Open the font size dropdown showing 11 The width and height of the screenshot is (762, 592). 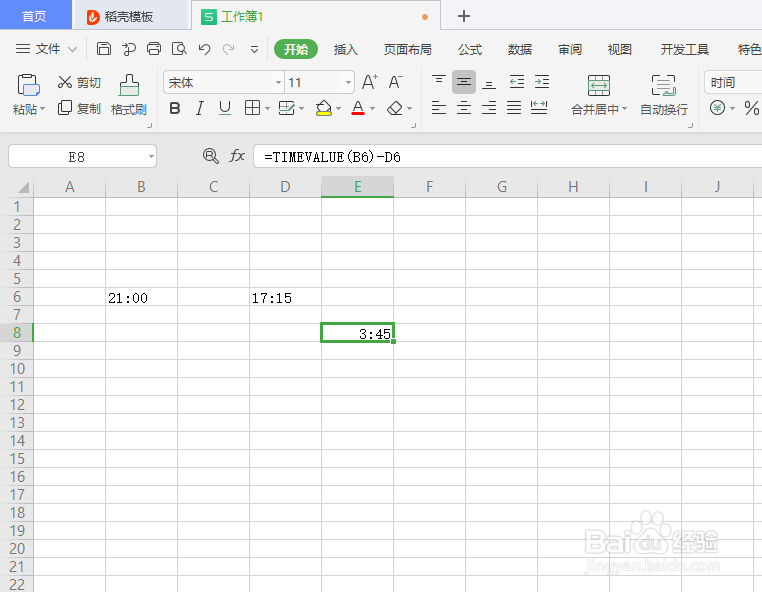click(348, 83)
